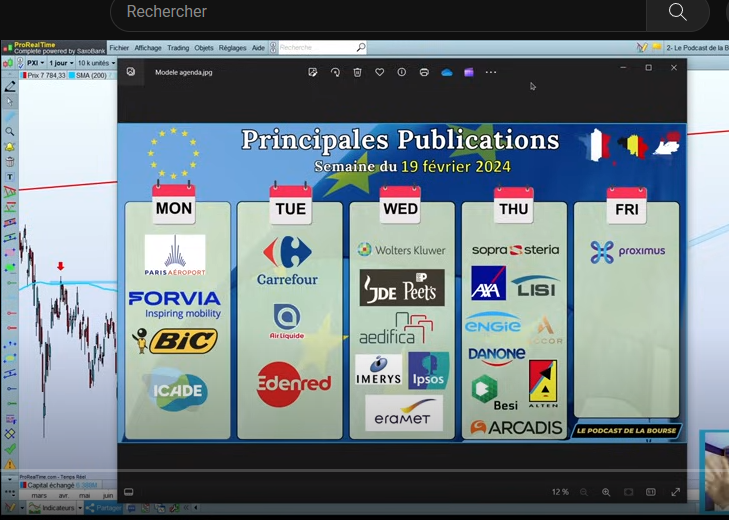Screen dimensions: 729x525
Task: Click the alert bell icon
Action: click(10, 147)
